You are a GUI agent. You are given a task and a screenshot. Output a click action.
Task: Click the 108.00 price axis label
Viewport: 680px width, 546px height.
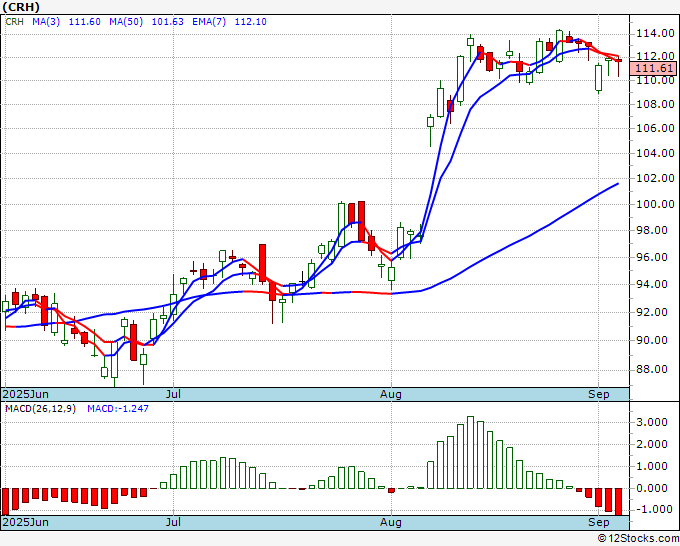(655, 104)
